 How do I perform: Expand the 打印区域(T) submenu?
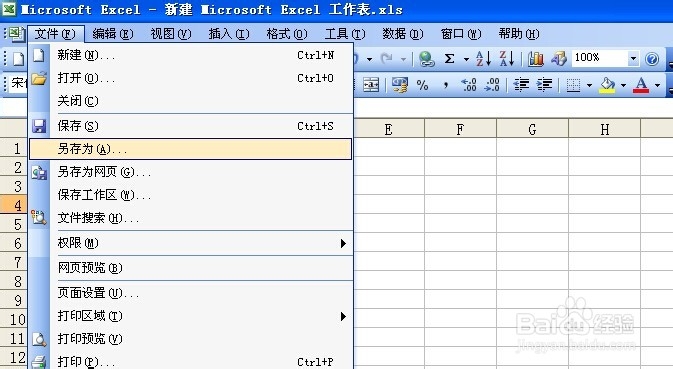click(x=191, y=316)
